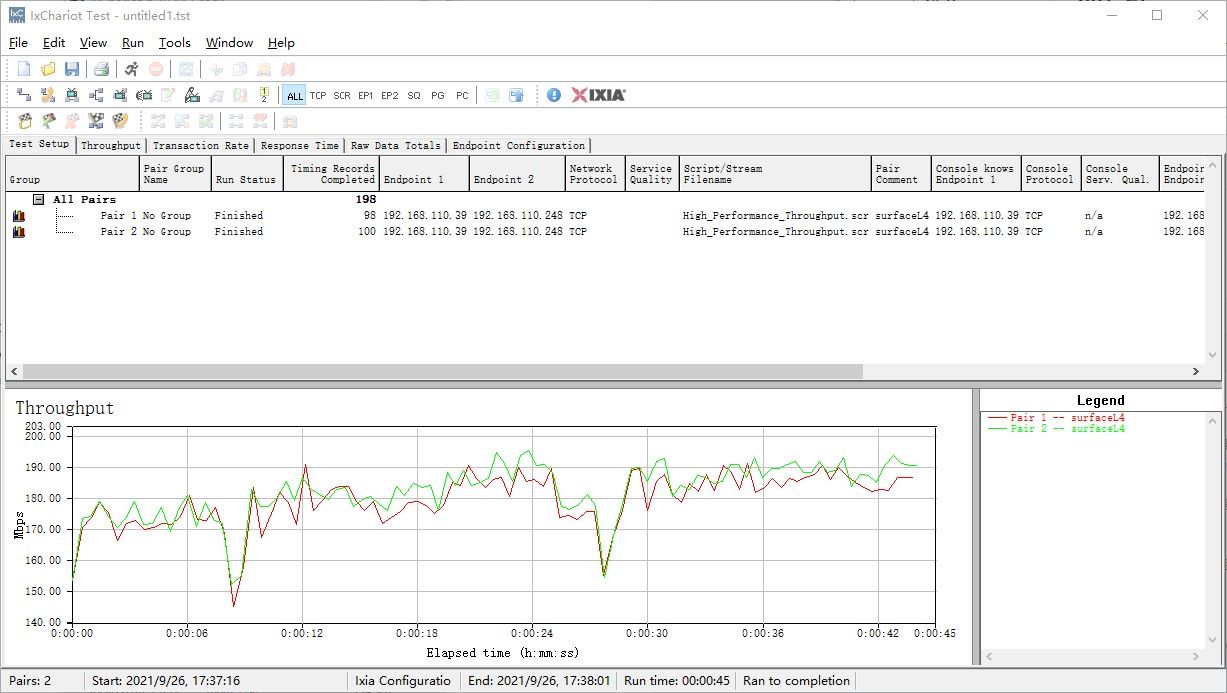Open the Tools menu
Viewport: 1227px width, 693px height.
point(175,43)
